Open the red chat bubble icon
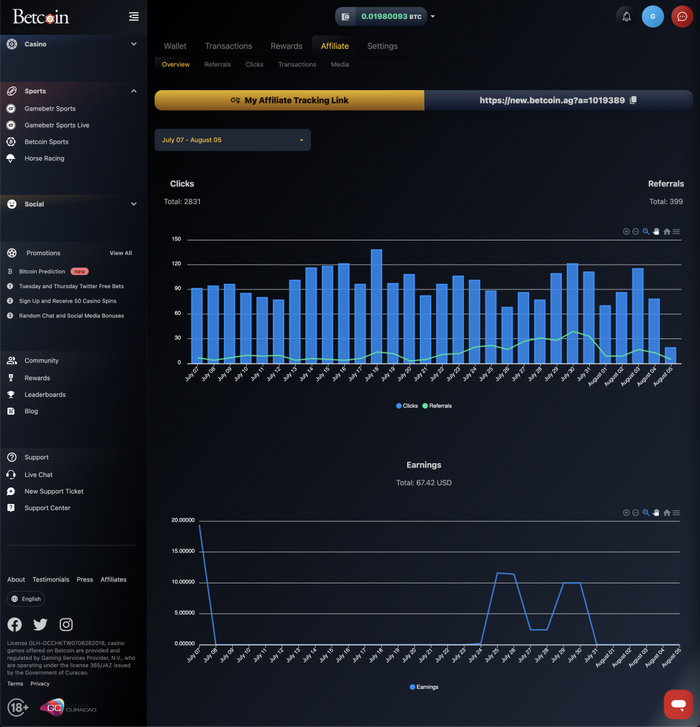The width and height of the screenshot is (700, 727). (682, 17)
